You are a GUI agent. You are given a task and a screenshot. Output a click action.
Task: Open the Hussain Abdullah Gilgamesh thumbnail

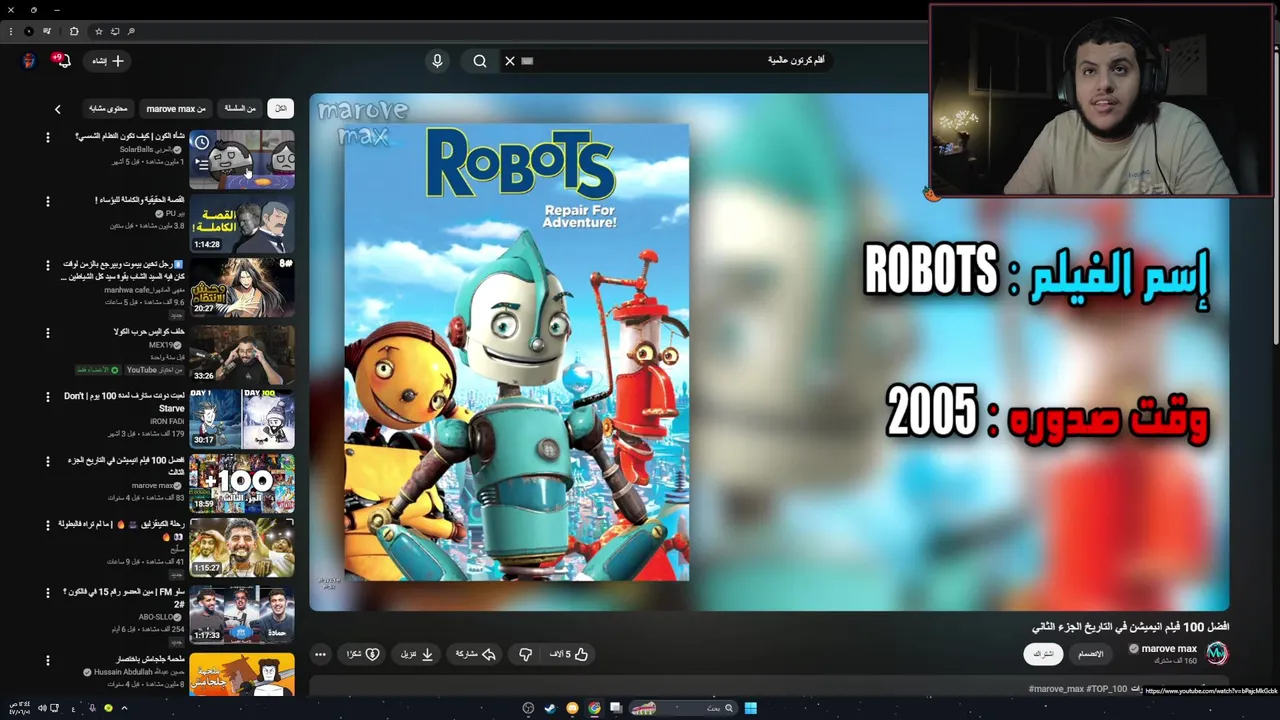[x=242, y=674]
